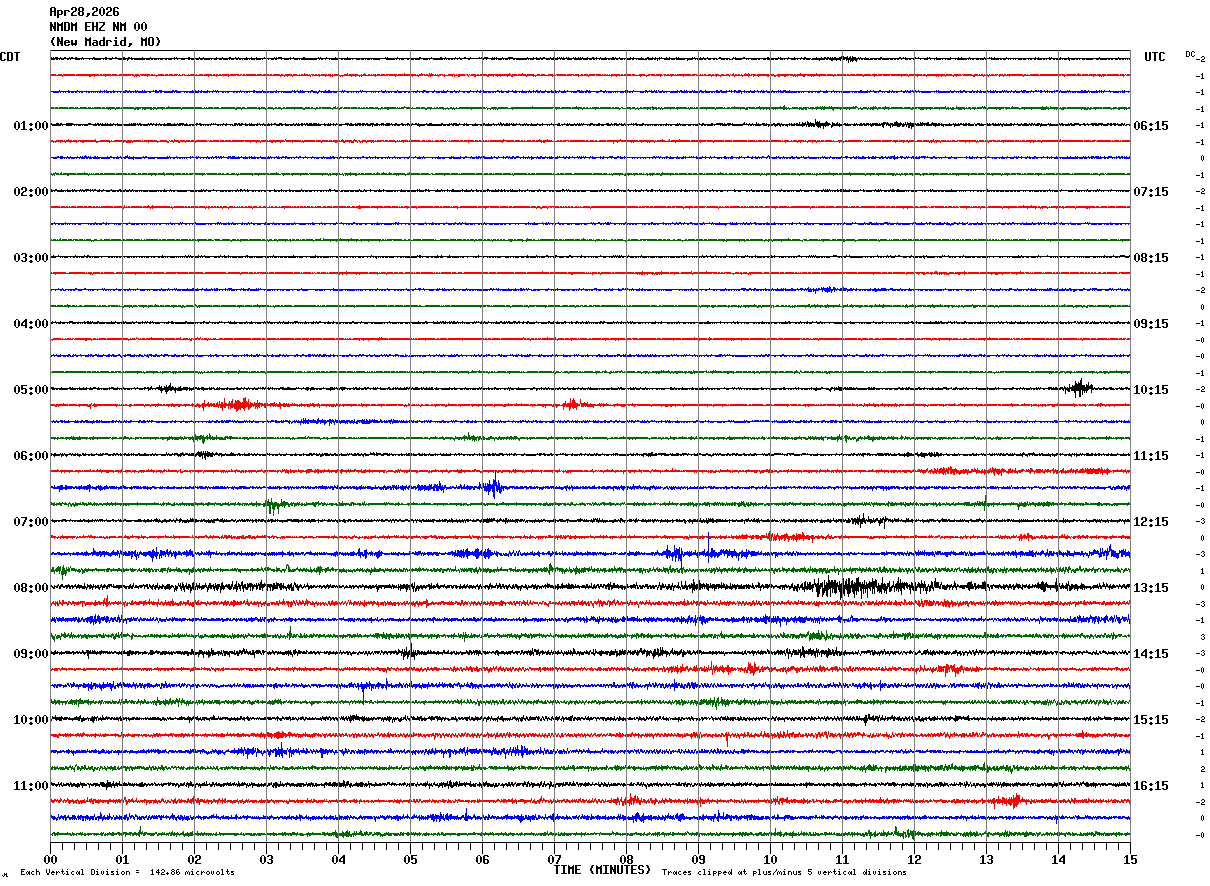The height and width of the screenshot is (886, 1210).
Task: Click minute 03 on the time axis
Action: point(266,859)
